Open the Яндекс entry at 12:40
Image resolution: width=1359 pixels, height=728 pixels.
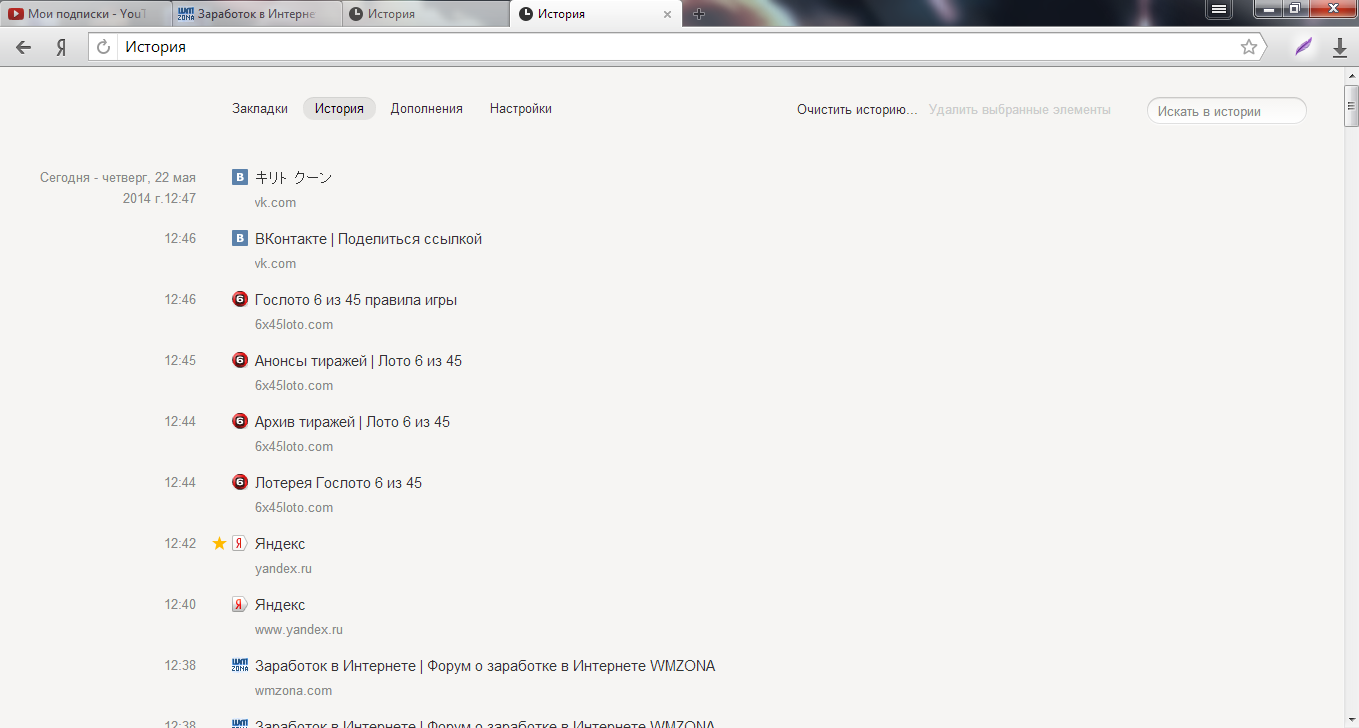pos(280,605)
